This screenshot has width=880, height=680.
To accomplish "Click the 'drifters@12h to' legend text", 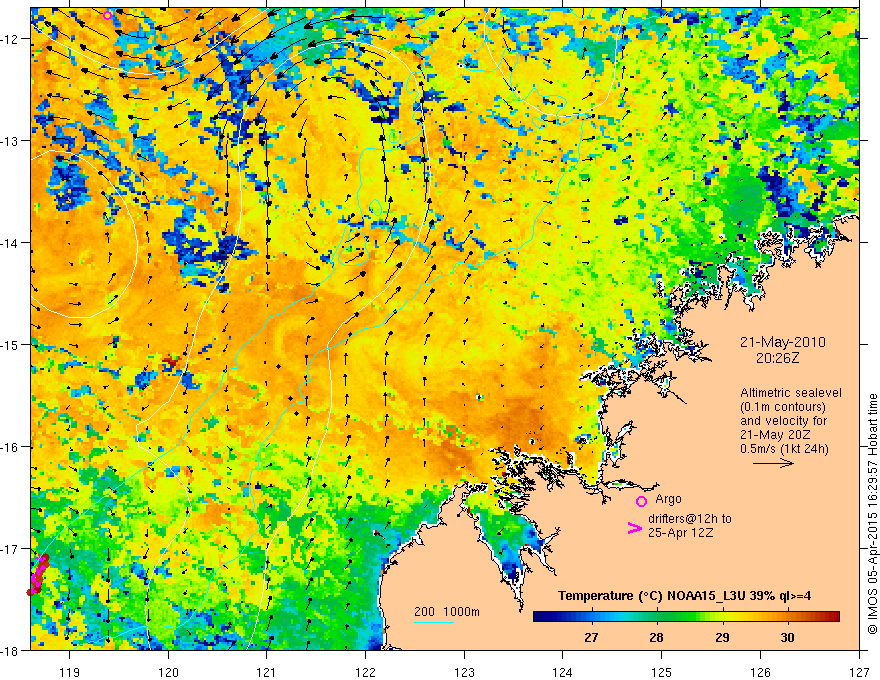I will (690, 519).
